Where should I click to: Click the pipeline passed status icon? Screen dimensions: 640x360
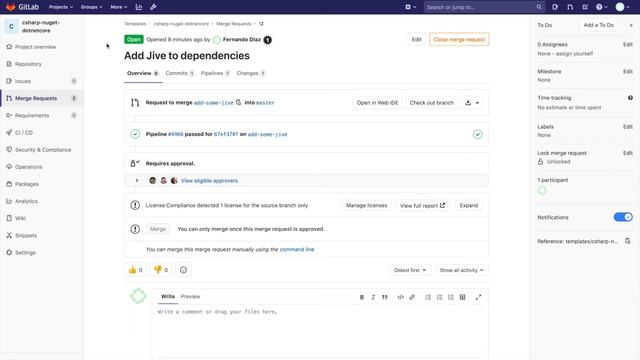(x=135, y=134)
